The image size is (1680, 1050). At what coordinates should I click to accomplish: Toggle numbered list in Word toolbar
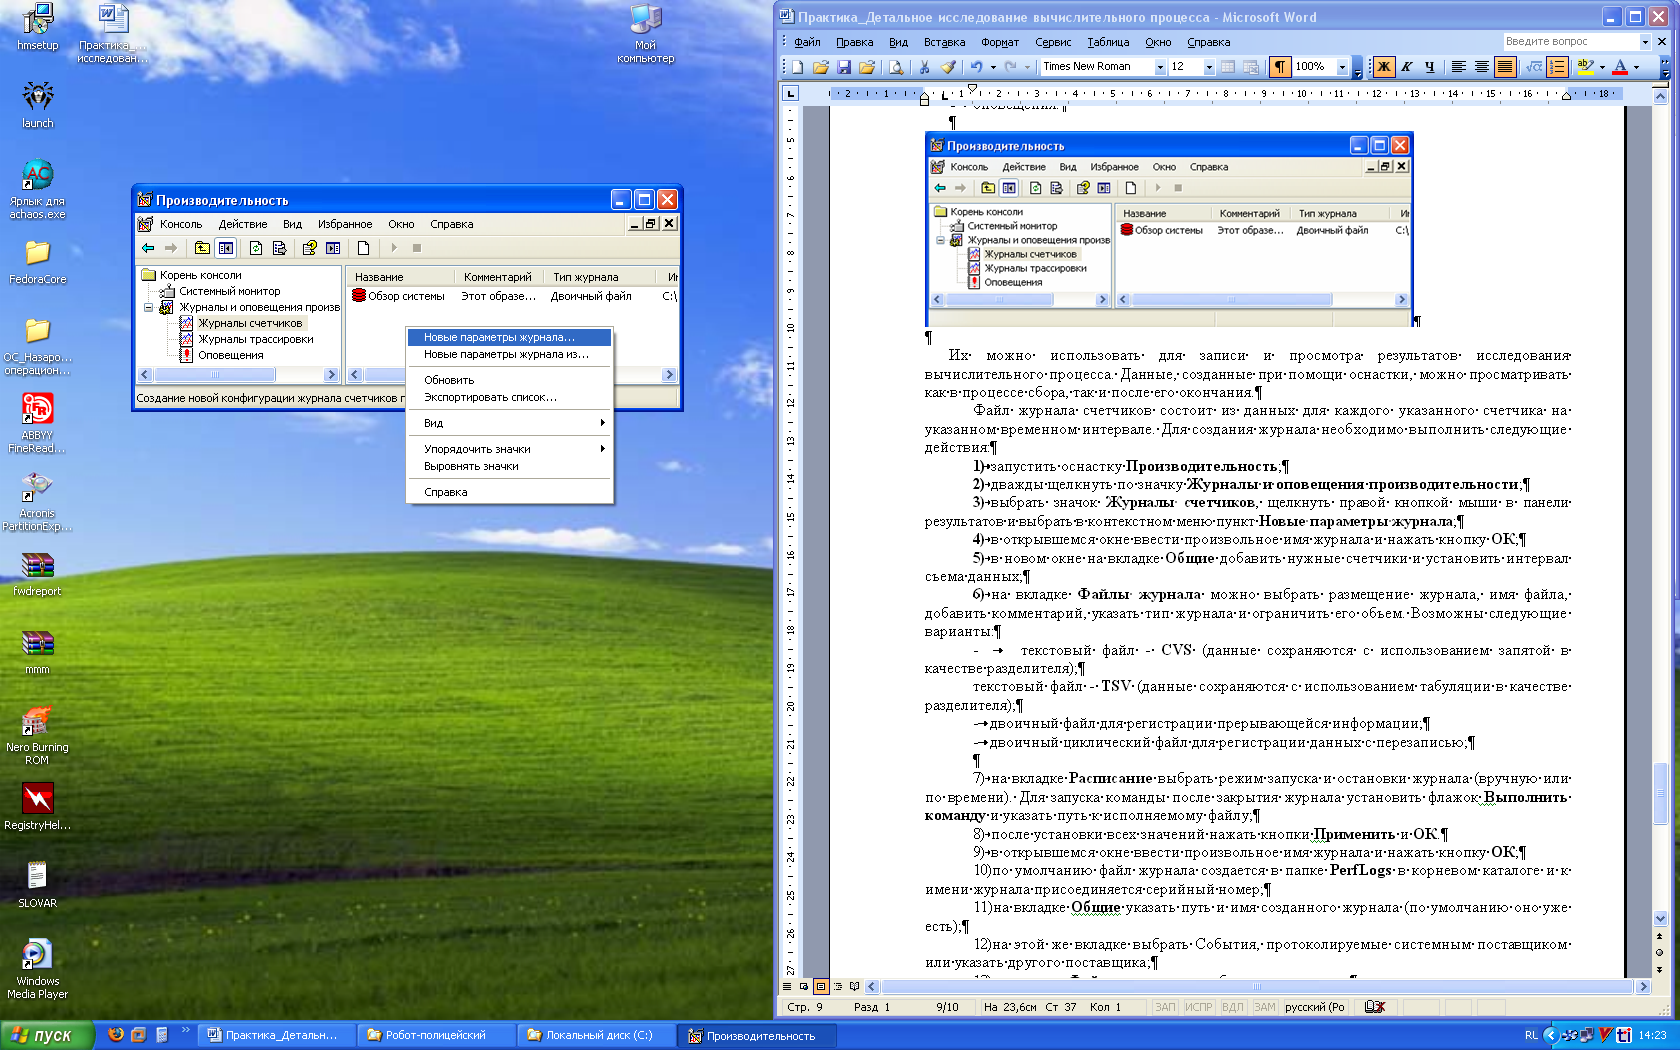1557,67
